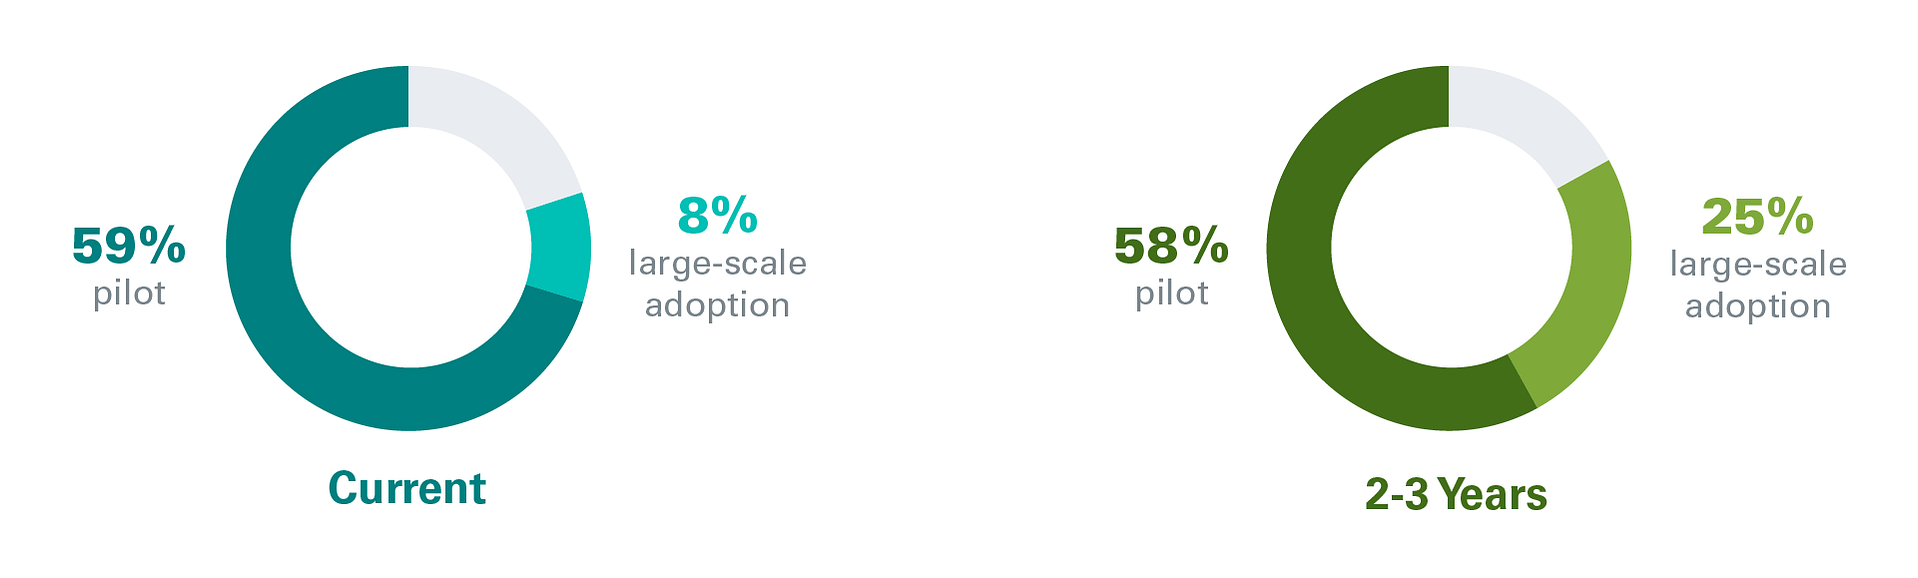Screen dimensions: 1918x578
Task: Click the "pilot" label below 58%
Action: coord(1171,293)
